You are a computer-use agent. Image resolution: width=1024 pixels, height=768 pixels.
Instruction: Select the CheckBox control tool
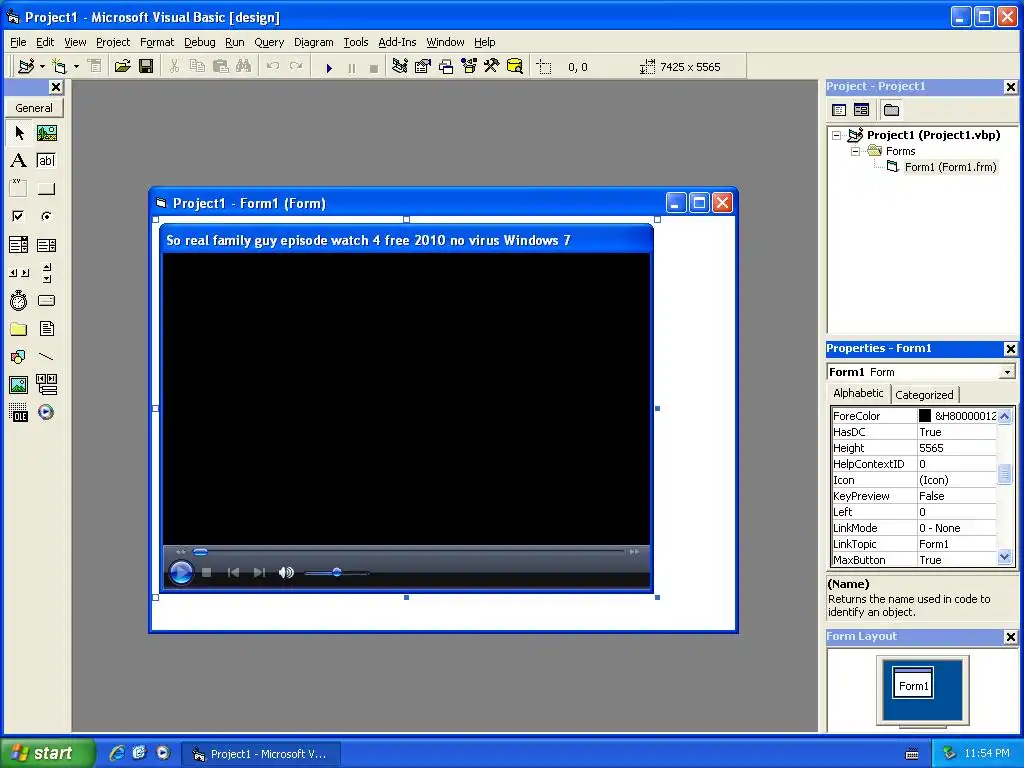(19, 216)
